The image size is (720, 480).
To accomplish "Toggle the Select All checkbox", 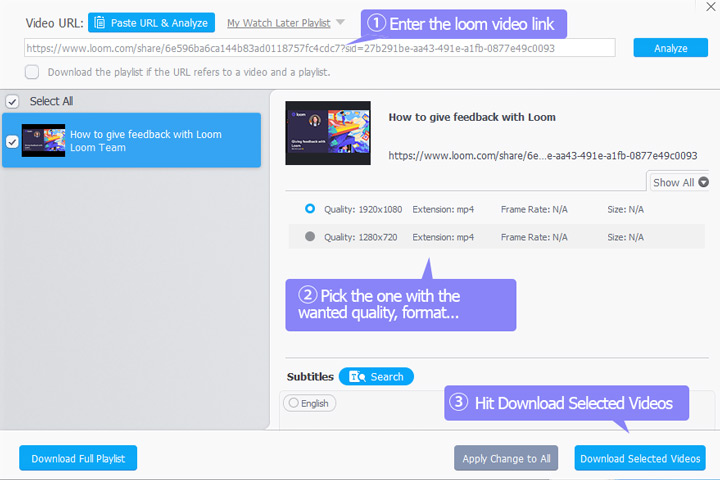I will pos(12,102).
